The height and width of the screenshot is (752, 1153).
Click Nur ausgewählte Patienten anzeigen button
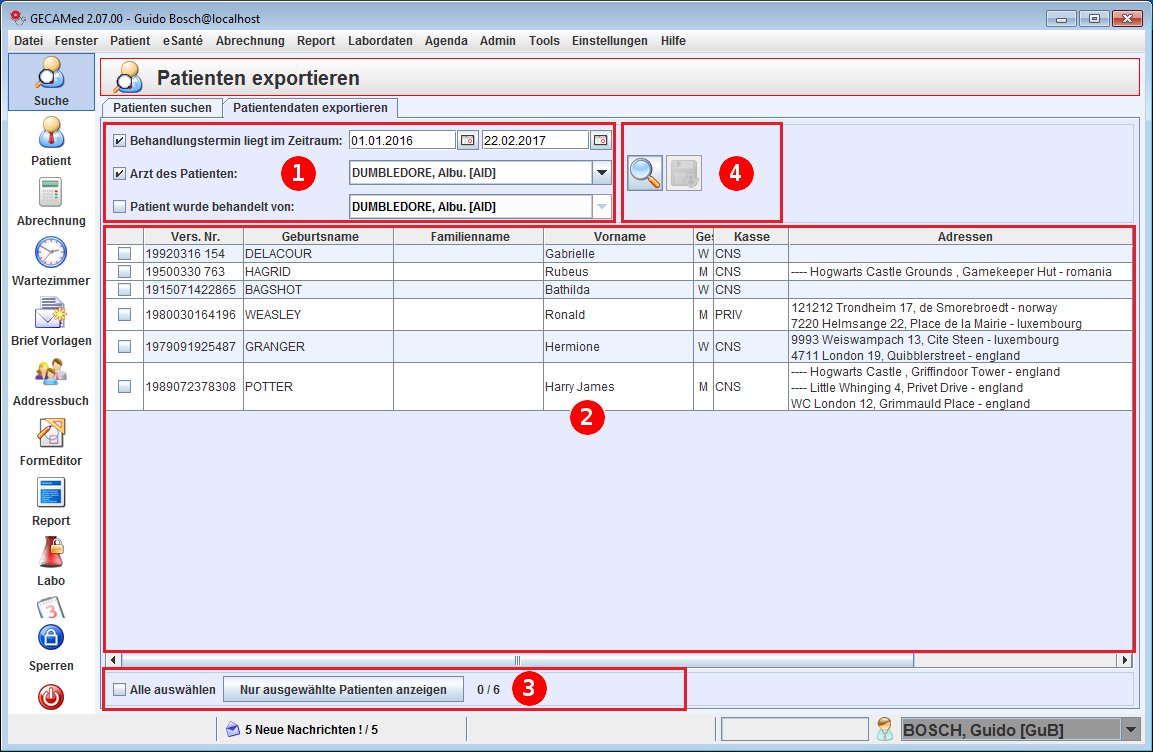[343, 690]
